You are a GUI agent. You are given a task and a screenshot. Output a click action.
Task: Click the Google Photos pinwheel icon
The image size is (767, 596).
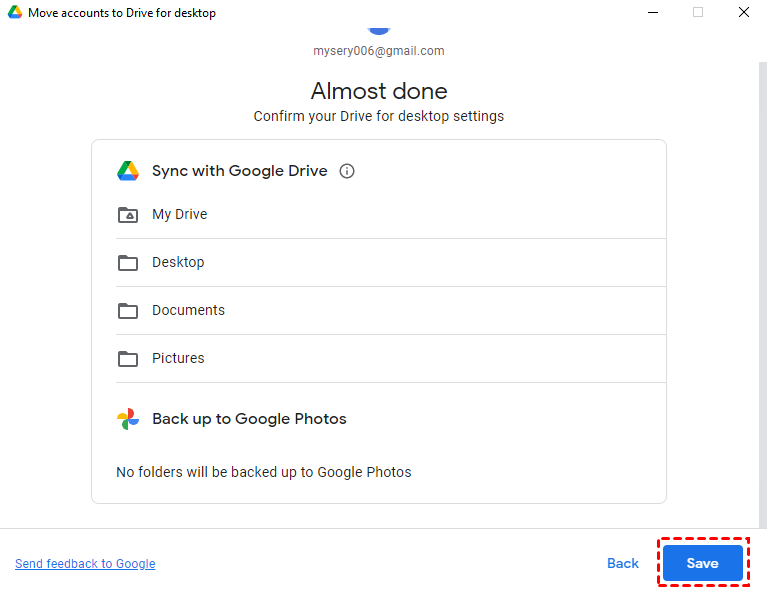click(x=128, y=420)
